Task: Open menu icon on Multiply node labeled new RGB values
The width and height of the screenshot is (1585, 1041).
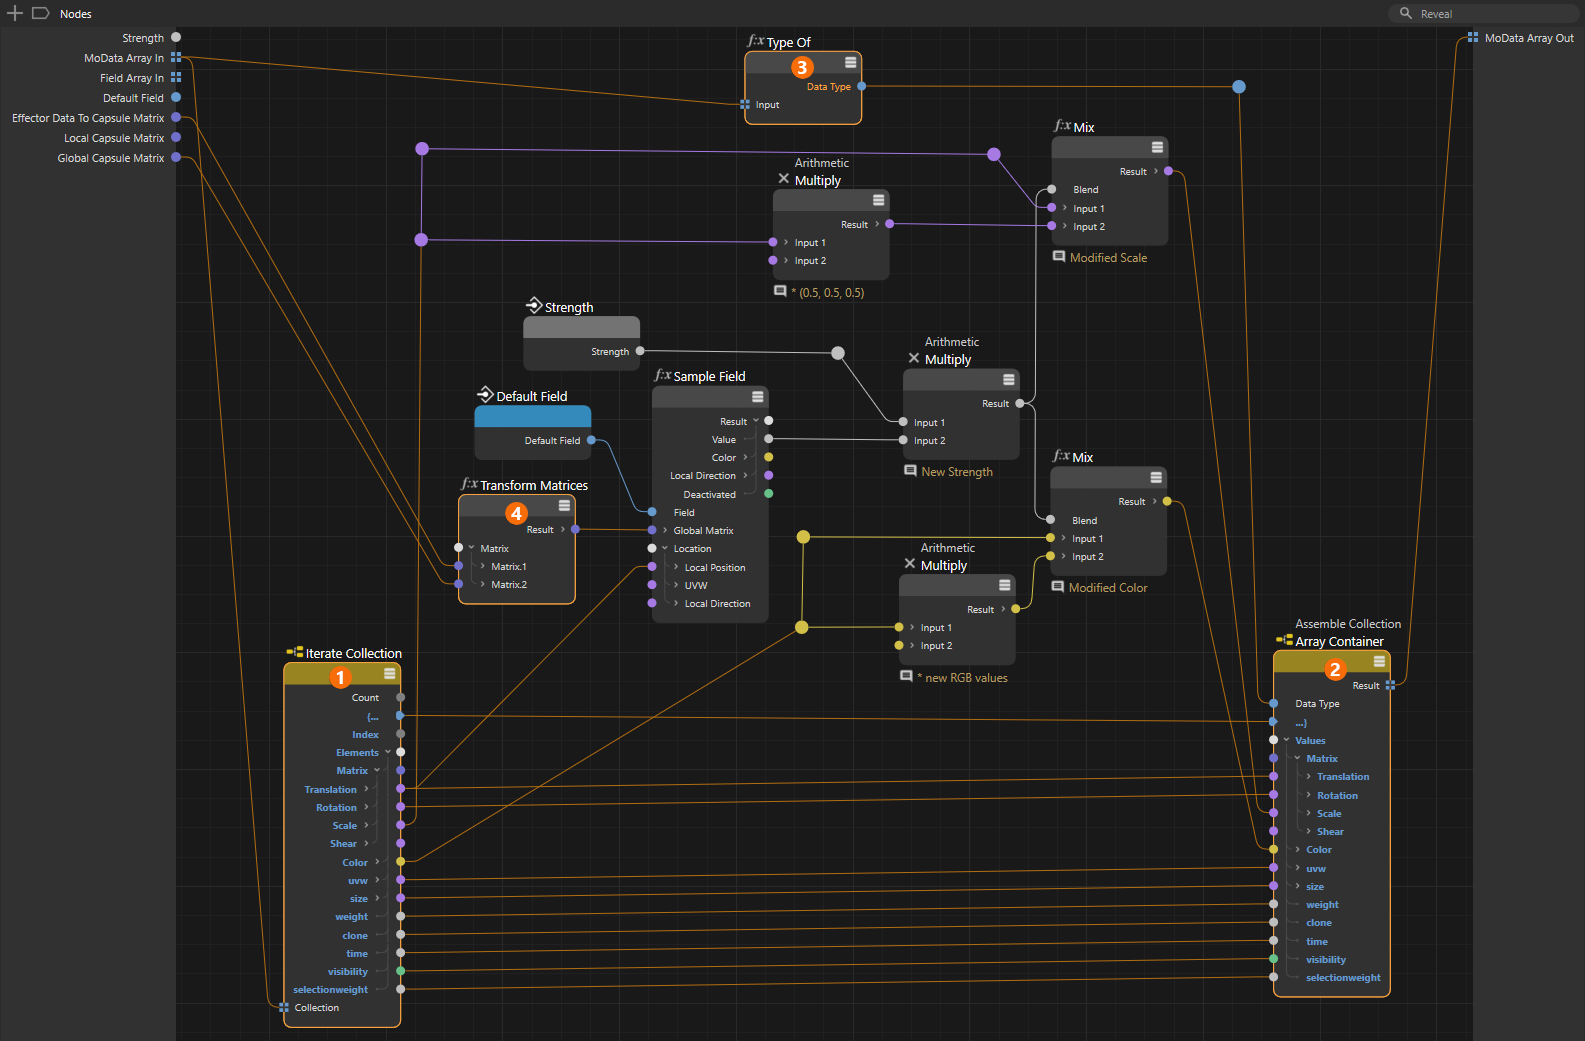Action: 1004,585
